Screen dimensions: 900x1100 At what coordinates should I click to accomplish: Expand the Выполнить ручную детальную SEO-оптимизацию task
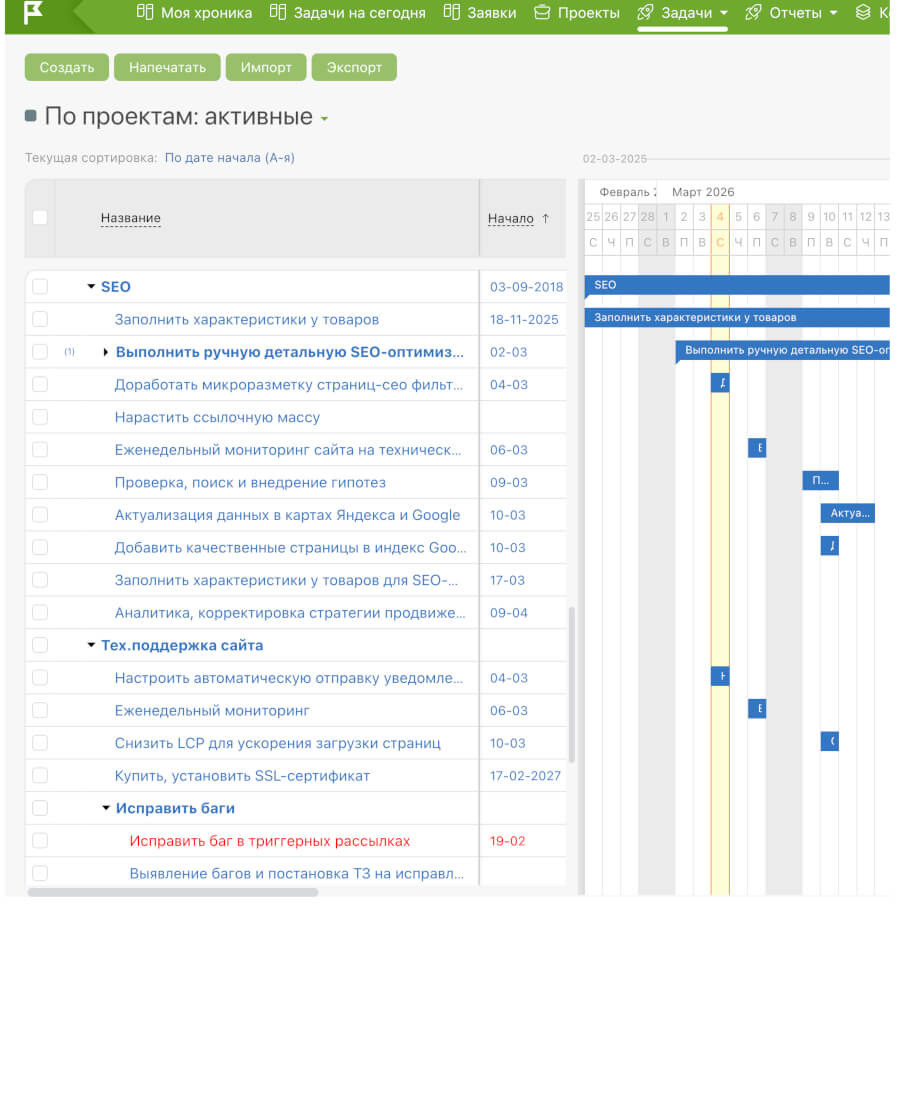[x=106, y=352]
